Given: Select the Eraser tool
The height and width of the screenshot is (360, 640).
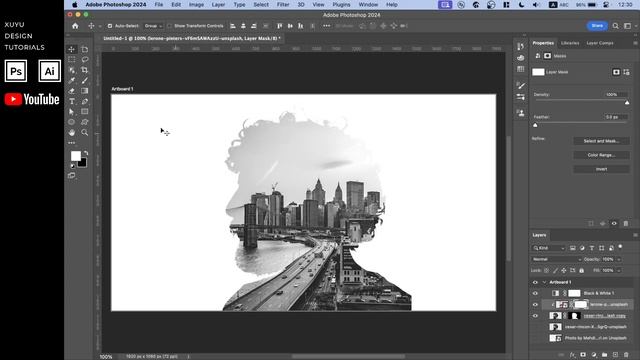Looking at the screenshot, I should [72, 91].
